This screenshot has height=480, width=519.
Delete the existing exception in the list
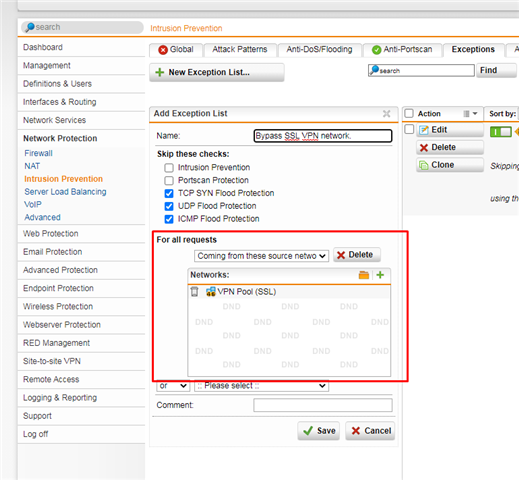point(450,147)
